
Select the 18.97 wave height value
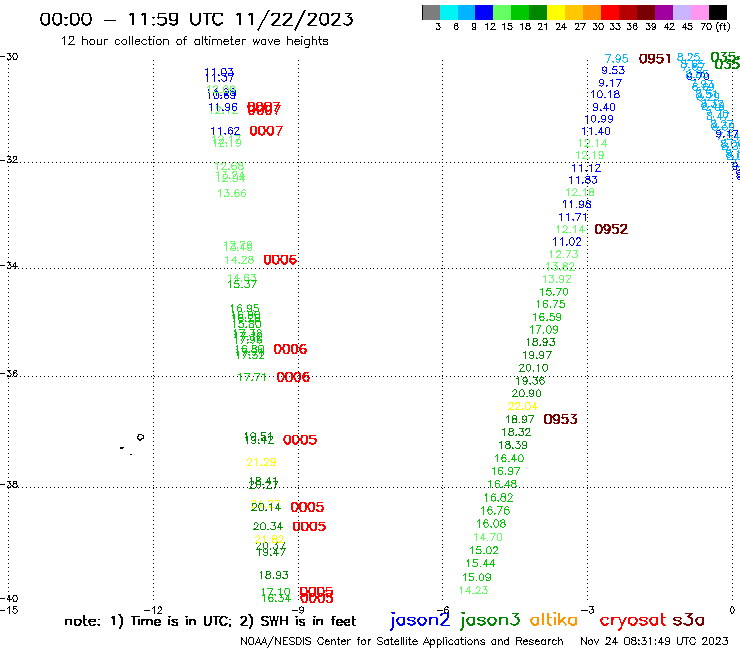point(520,419)
